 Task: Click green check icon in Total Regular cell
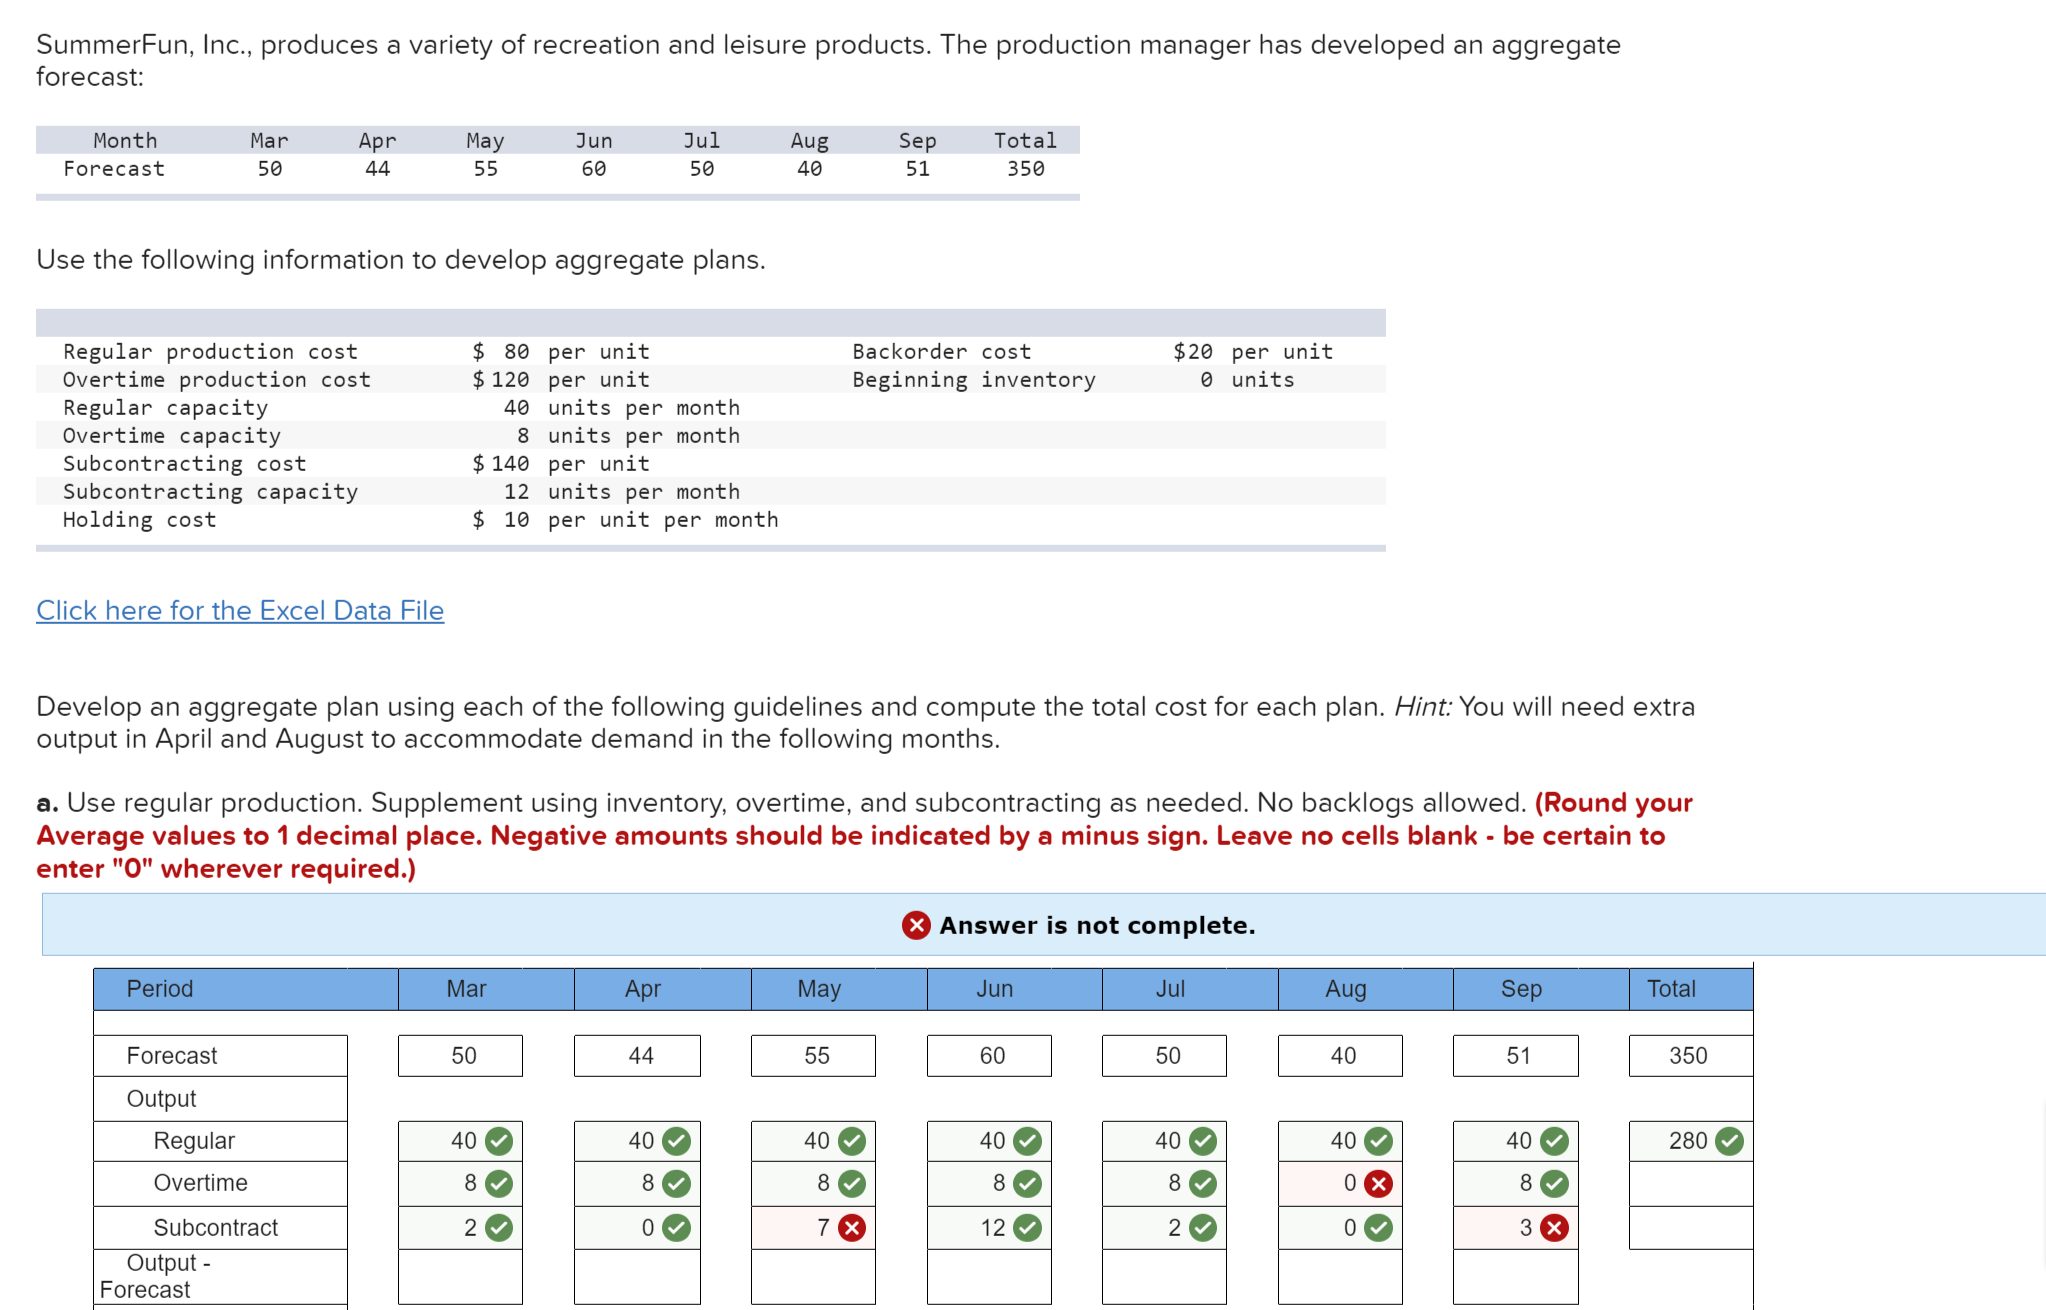[1729, 1141]
